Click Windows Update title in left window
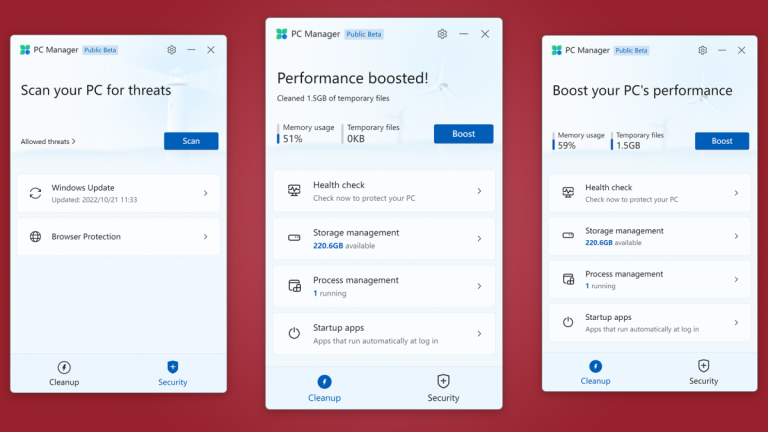This screenshot has width=768, height=432. (x=83, y=188)
